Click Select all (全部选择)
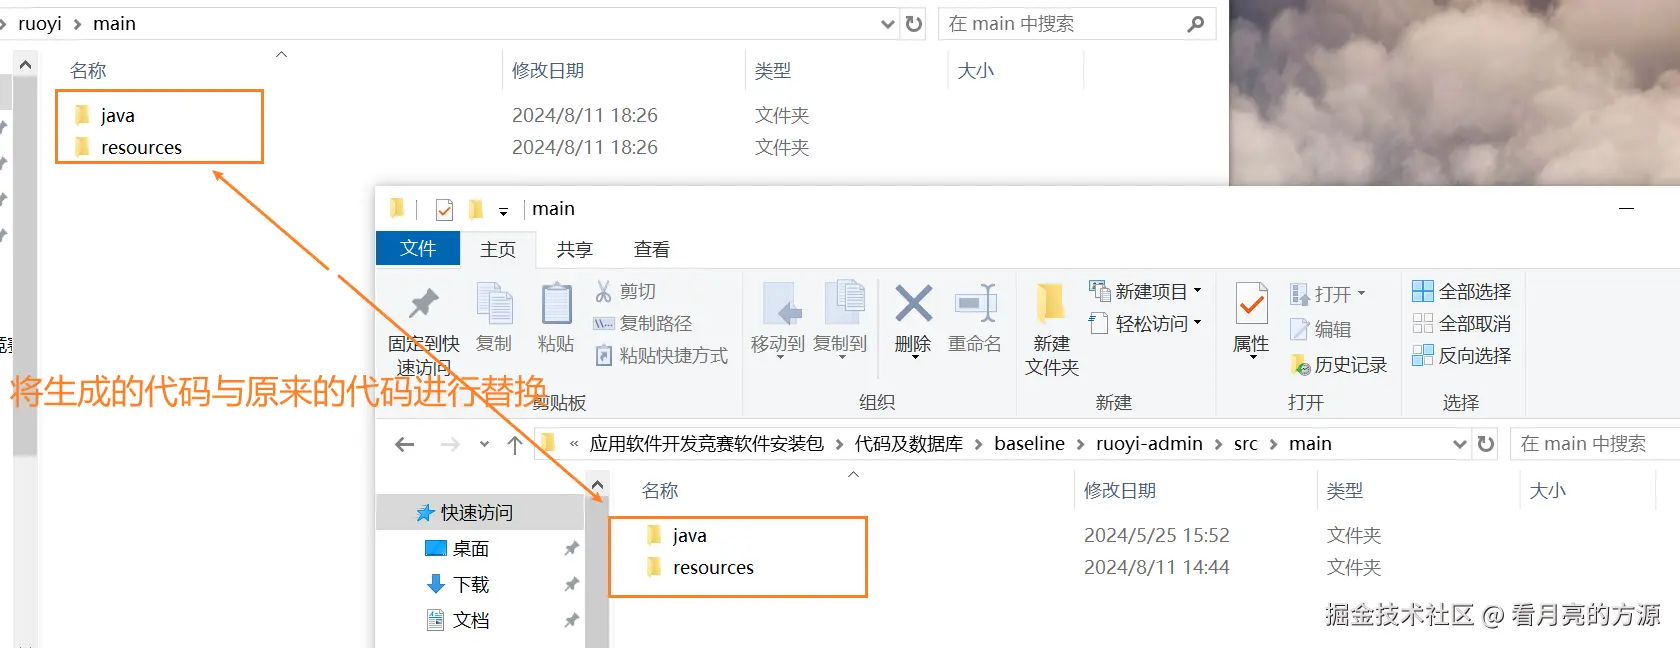This screenshot has height=648, width=1680. click(x=1461, y=291)
